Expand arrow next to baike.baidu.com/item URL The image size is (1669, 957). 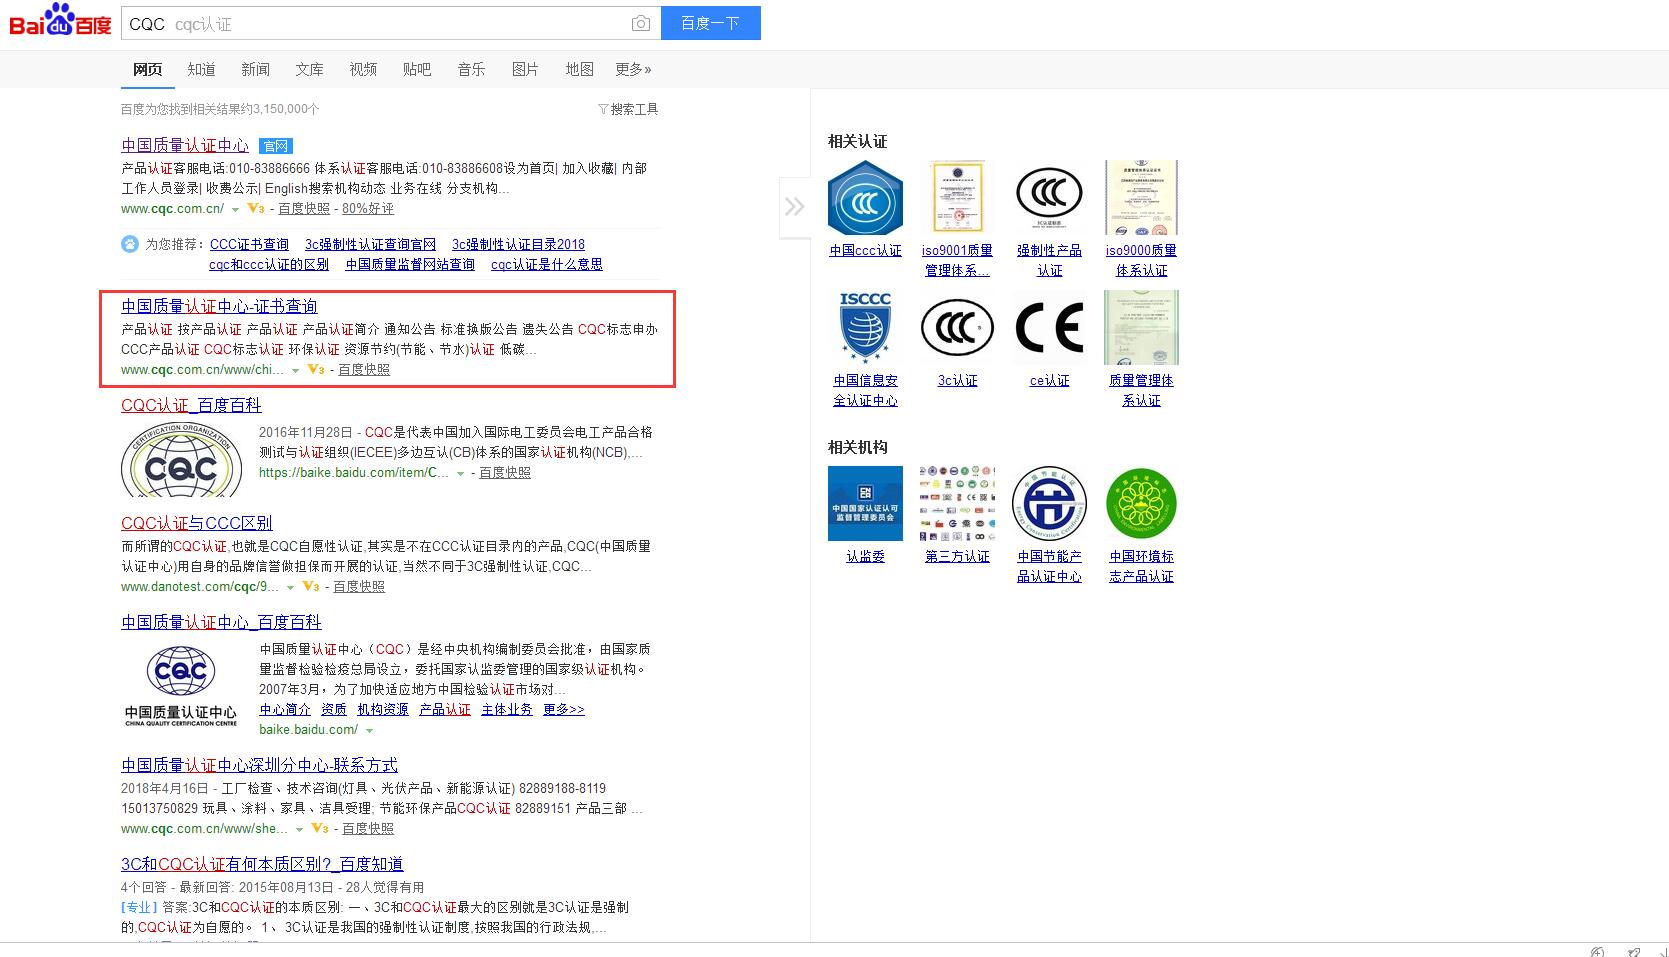460,473
